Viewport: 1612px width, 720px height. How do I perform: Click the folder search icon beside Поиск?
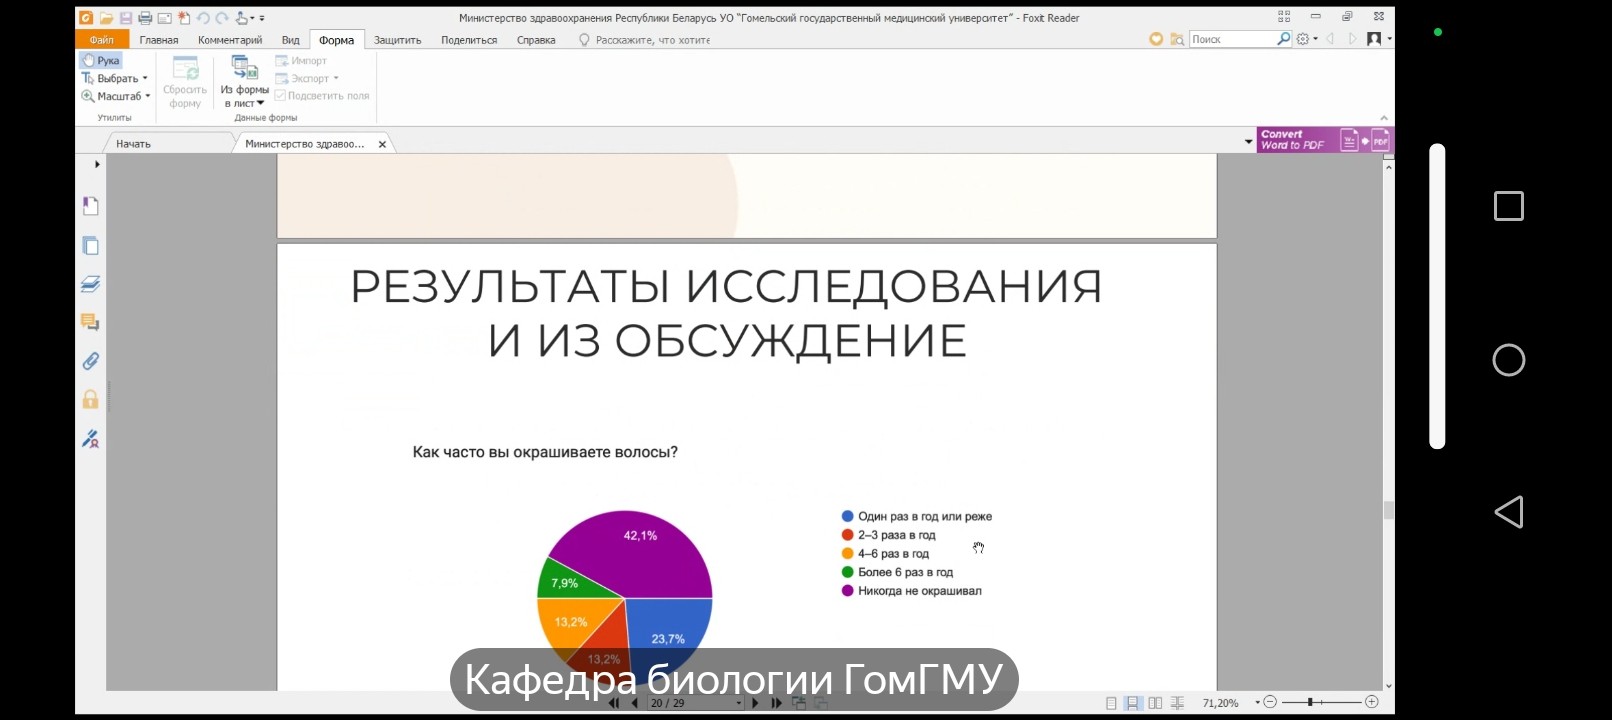[1177, 39]
